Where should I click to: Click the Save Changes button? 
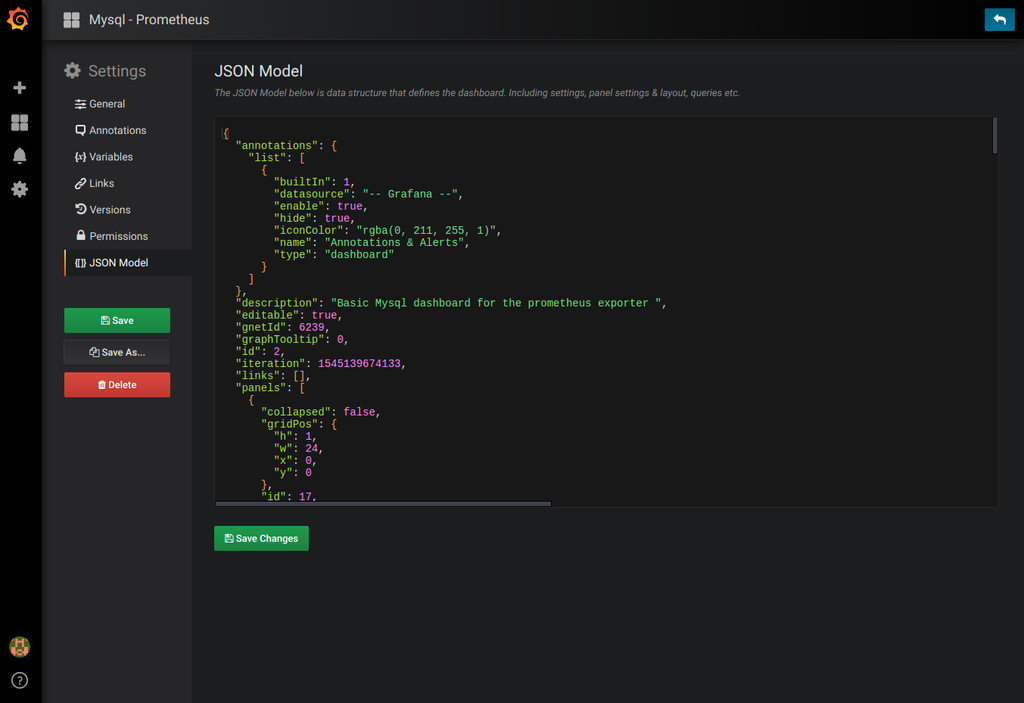[x=261, y=538]
